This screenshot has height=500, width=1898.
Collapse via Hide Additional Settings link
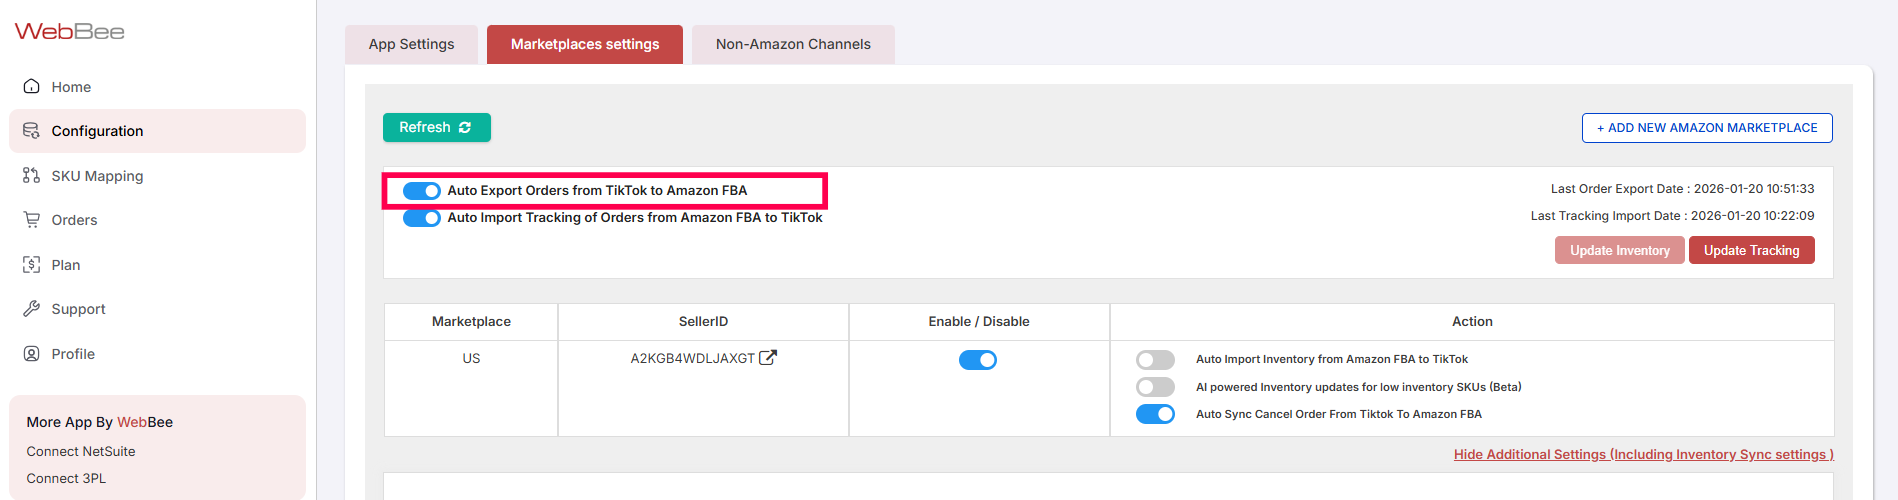click(1643, 455)
